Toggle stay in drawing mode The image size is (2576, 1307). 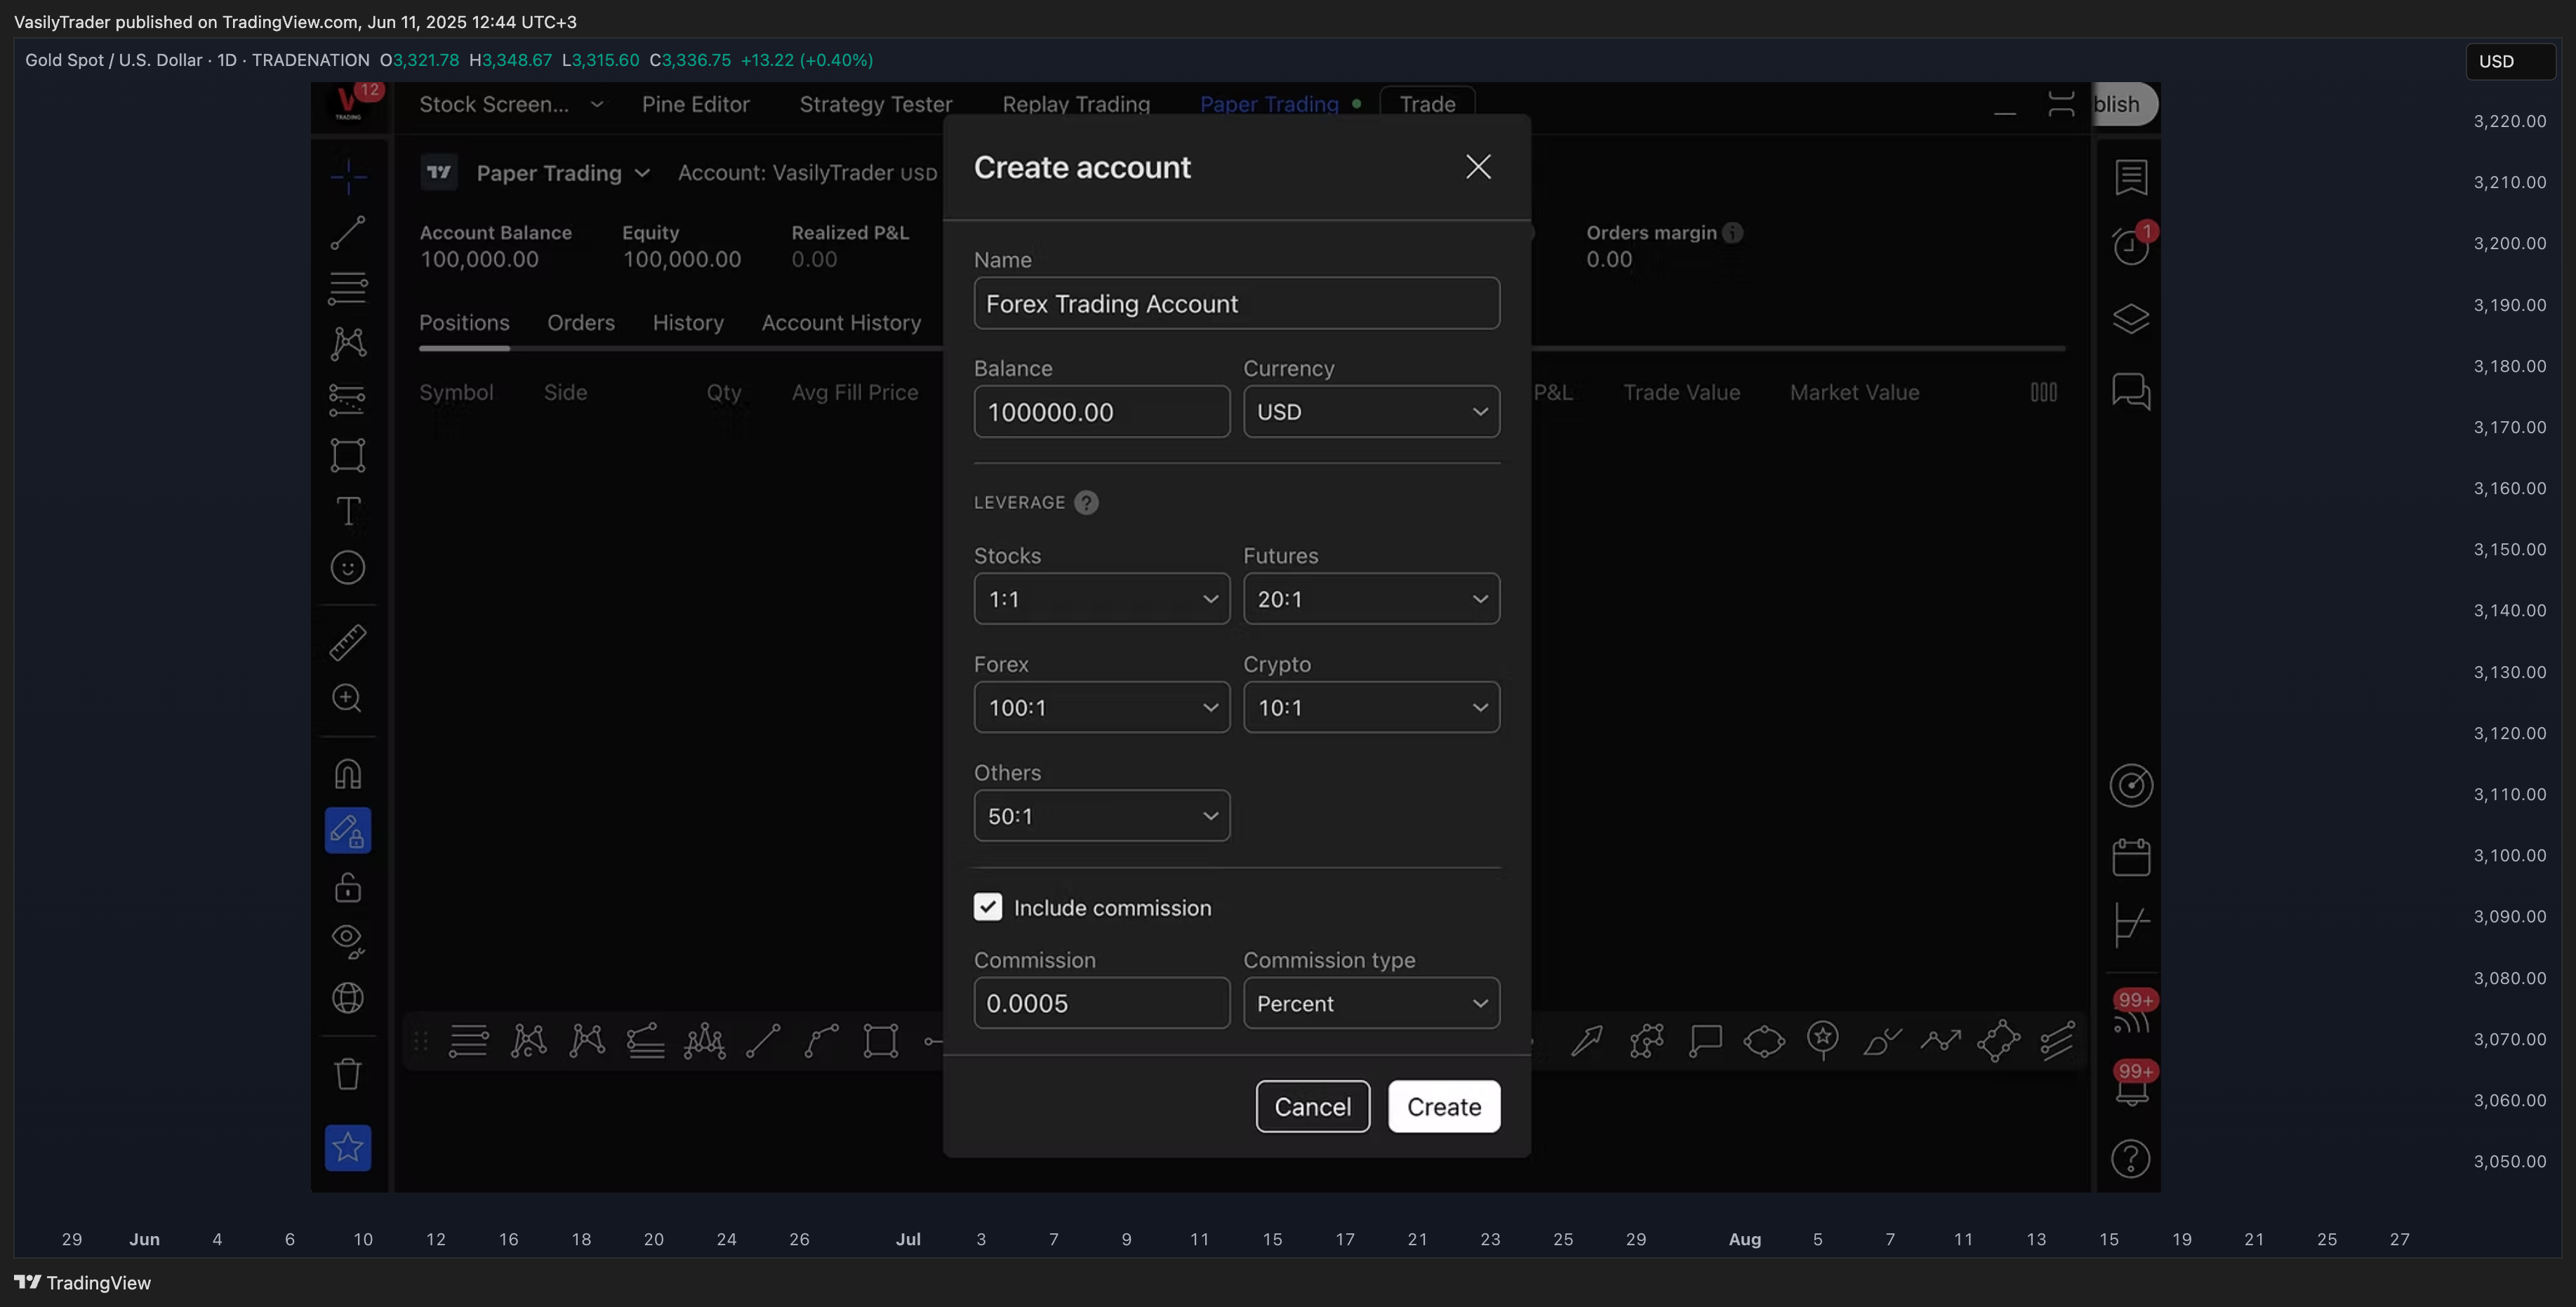click(x=348, y=830)
